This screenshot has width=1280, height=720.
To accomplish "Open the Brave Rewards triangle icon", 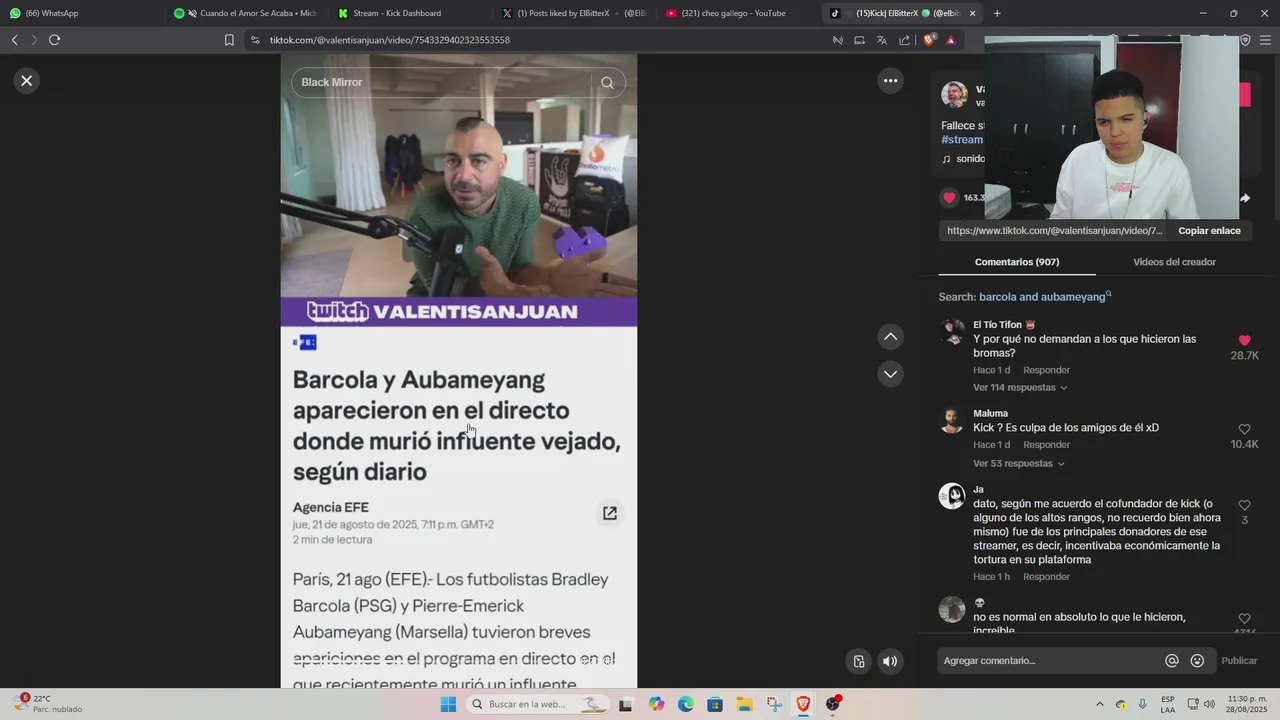I will coord(950,40).
